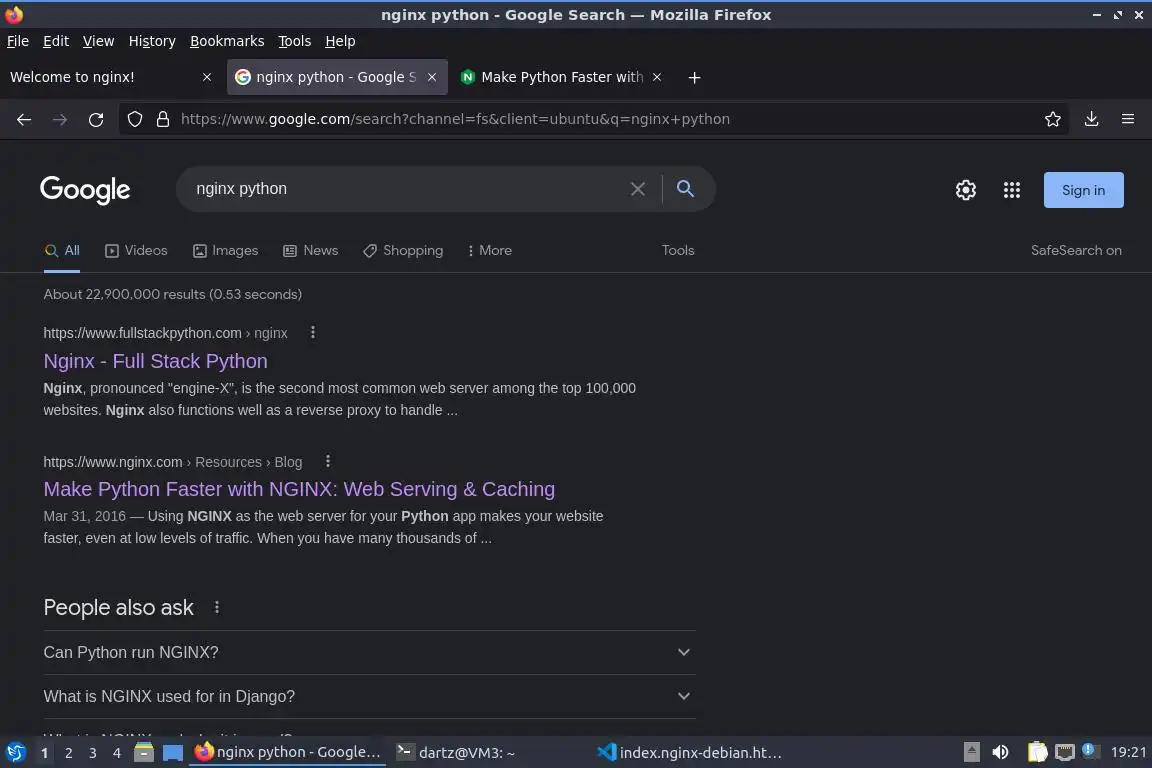Open the Google apps grid
Viewport: 1152px width, 768px height.
tap(1012, 190)
